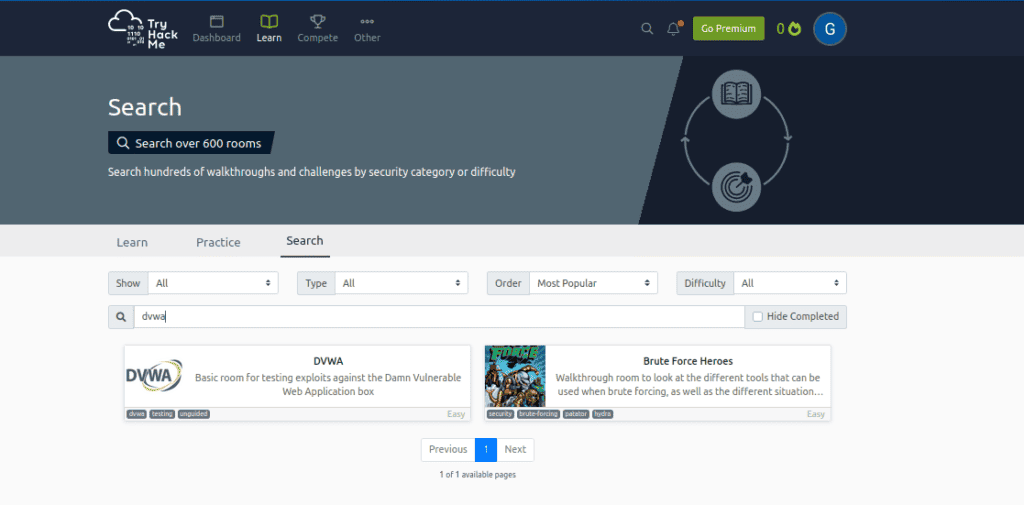Go to the Previous results page

click(448, 449)
